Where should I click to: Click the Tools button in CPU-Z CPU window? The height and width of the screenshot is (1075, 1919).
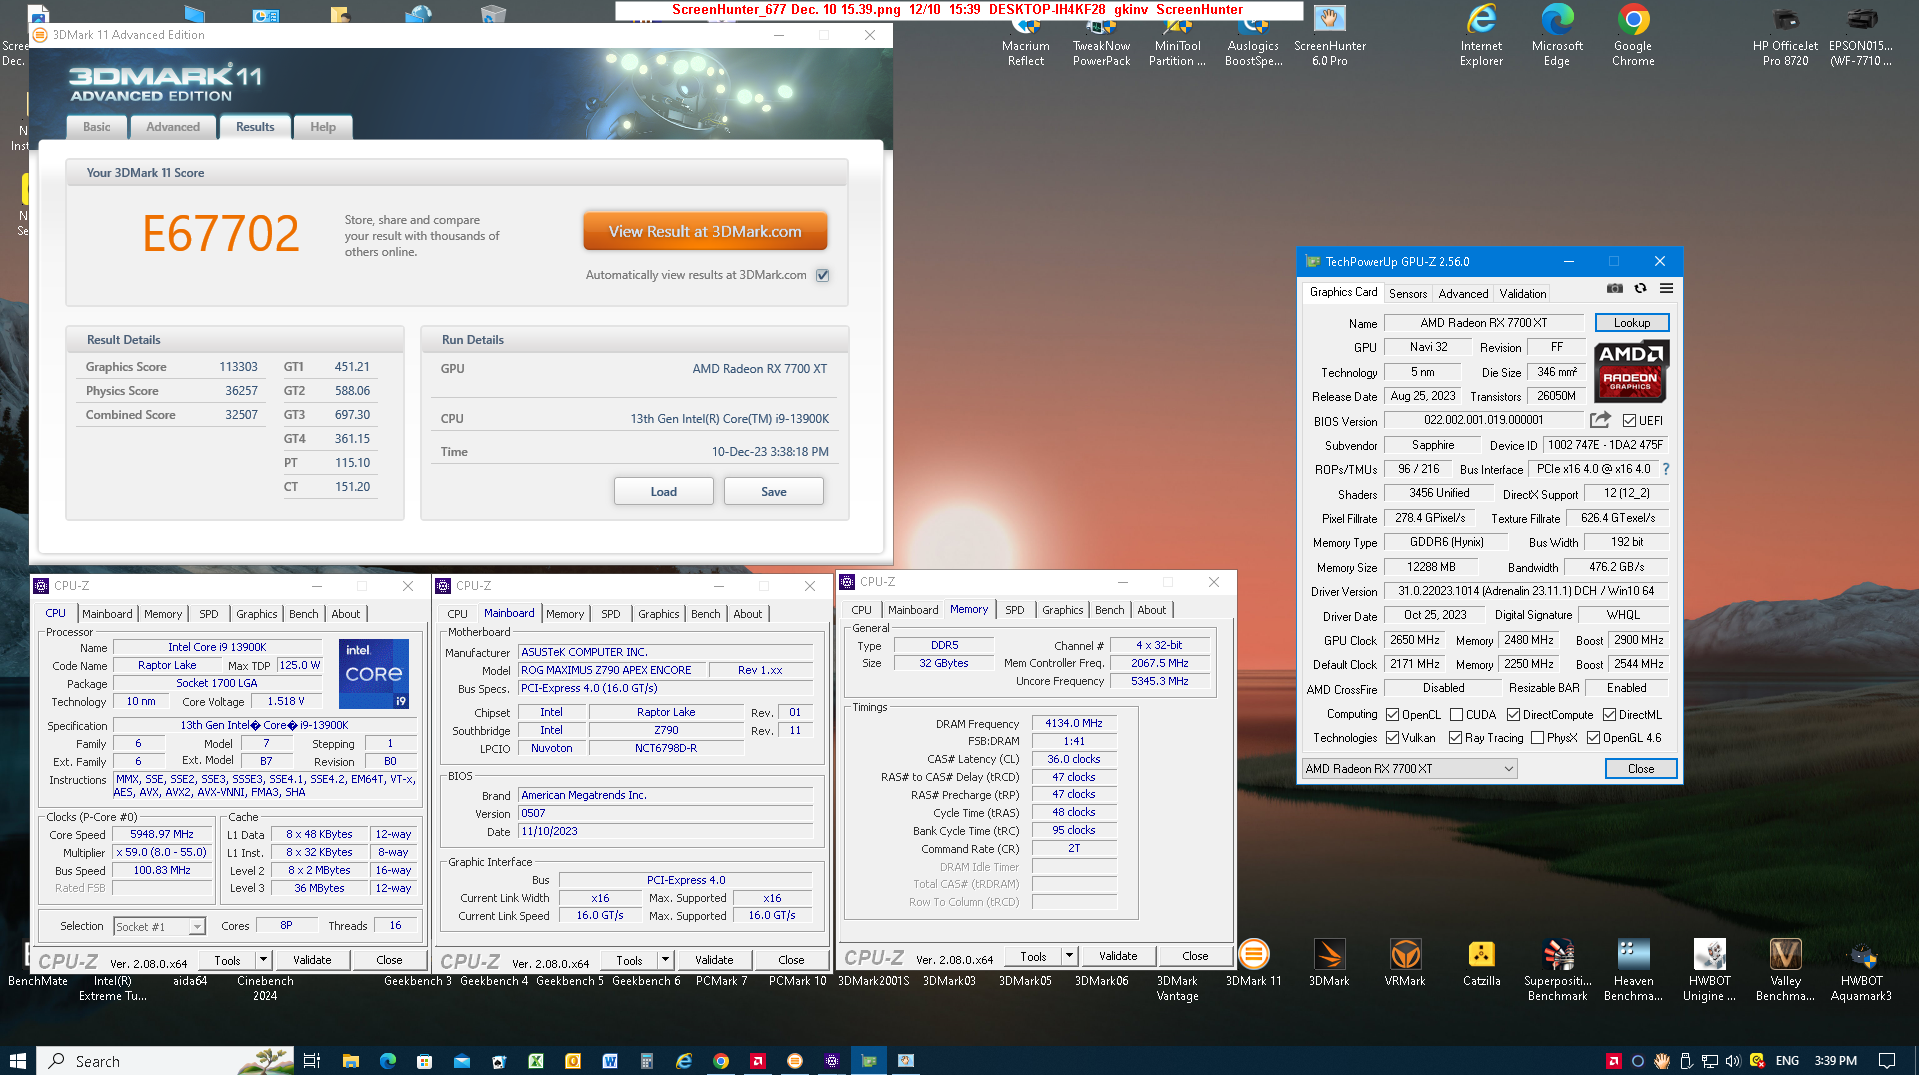(x=227, y=959)
